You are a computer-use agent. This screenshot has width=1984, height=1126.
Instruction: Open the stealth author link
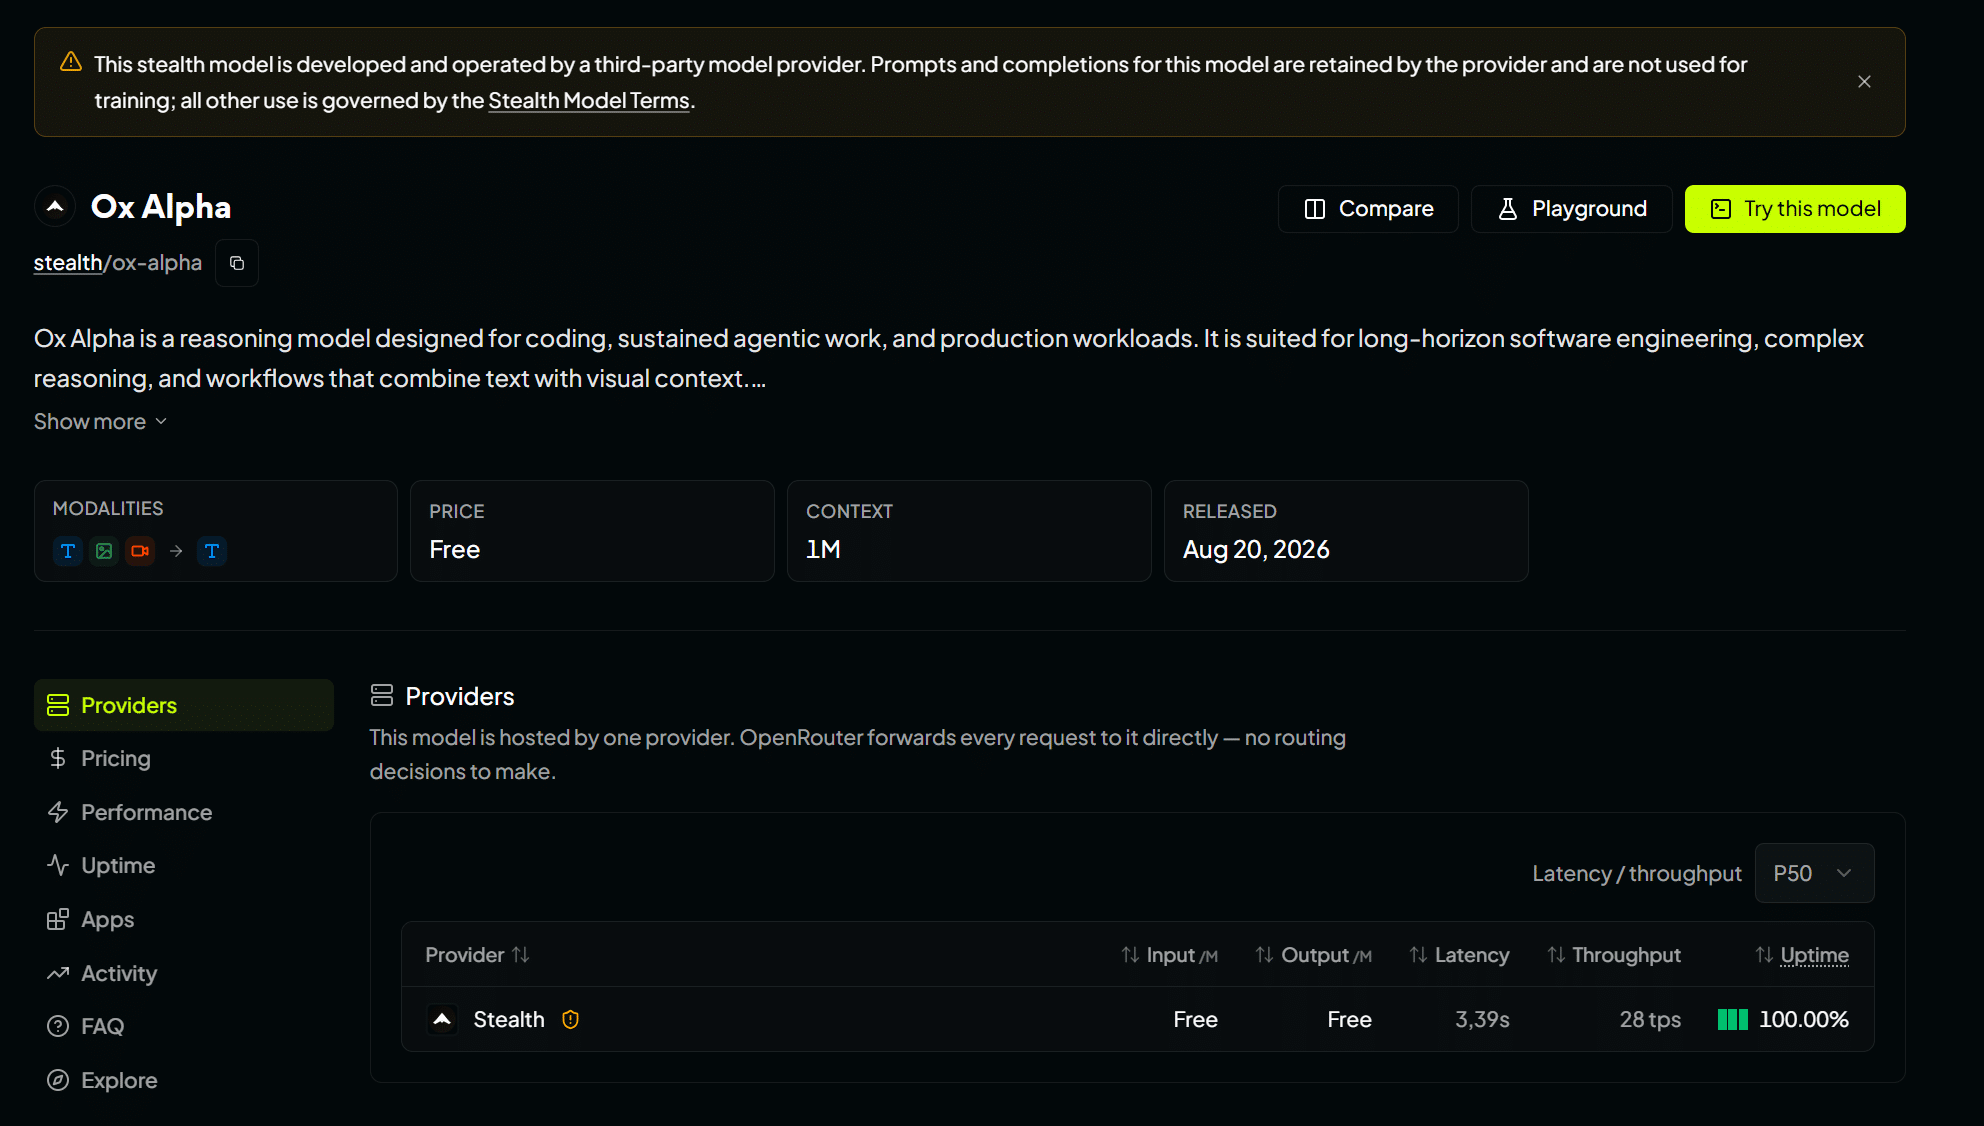click(x=68, y=263)
